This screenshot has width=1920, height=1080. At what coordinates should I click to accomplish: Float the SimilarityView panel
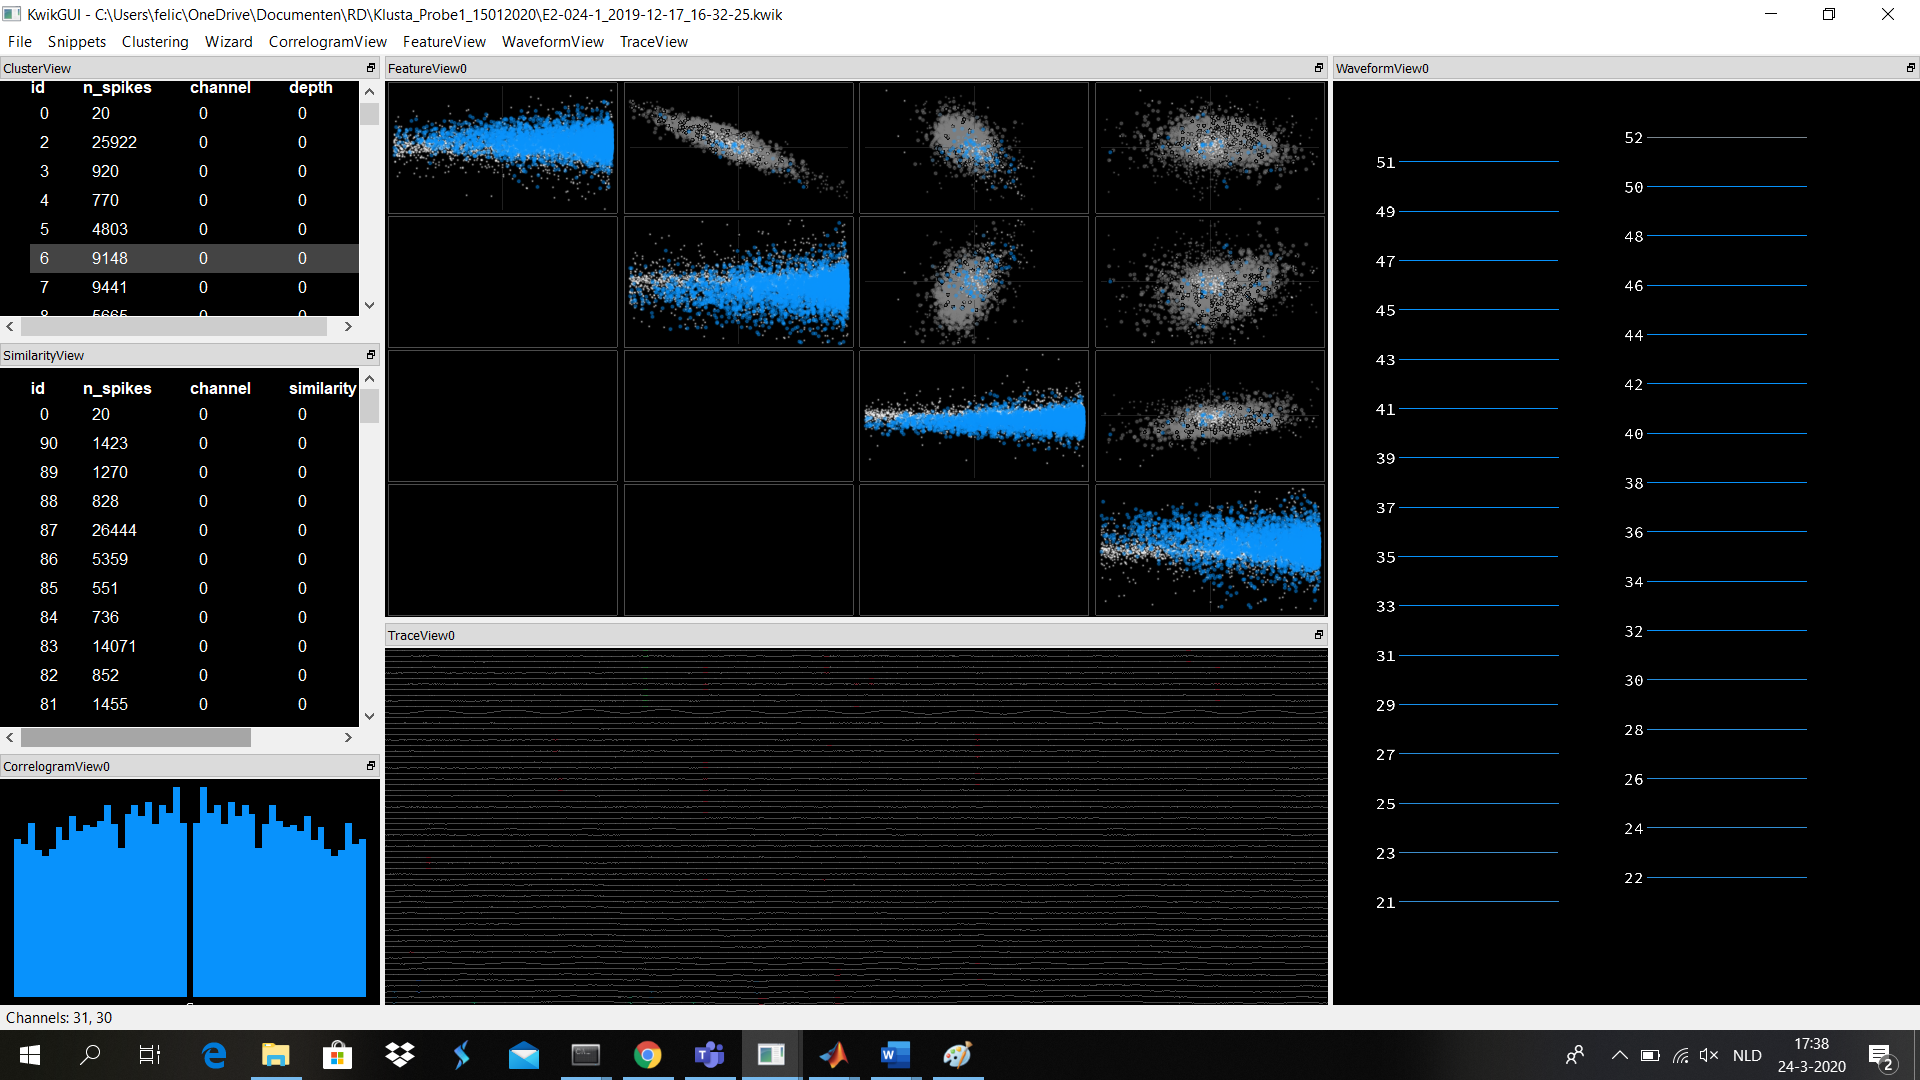click(370, 355)
